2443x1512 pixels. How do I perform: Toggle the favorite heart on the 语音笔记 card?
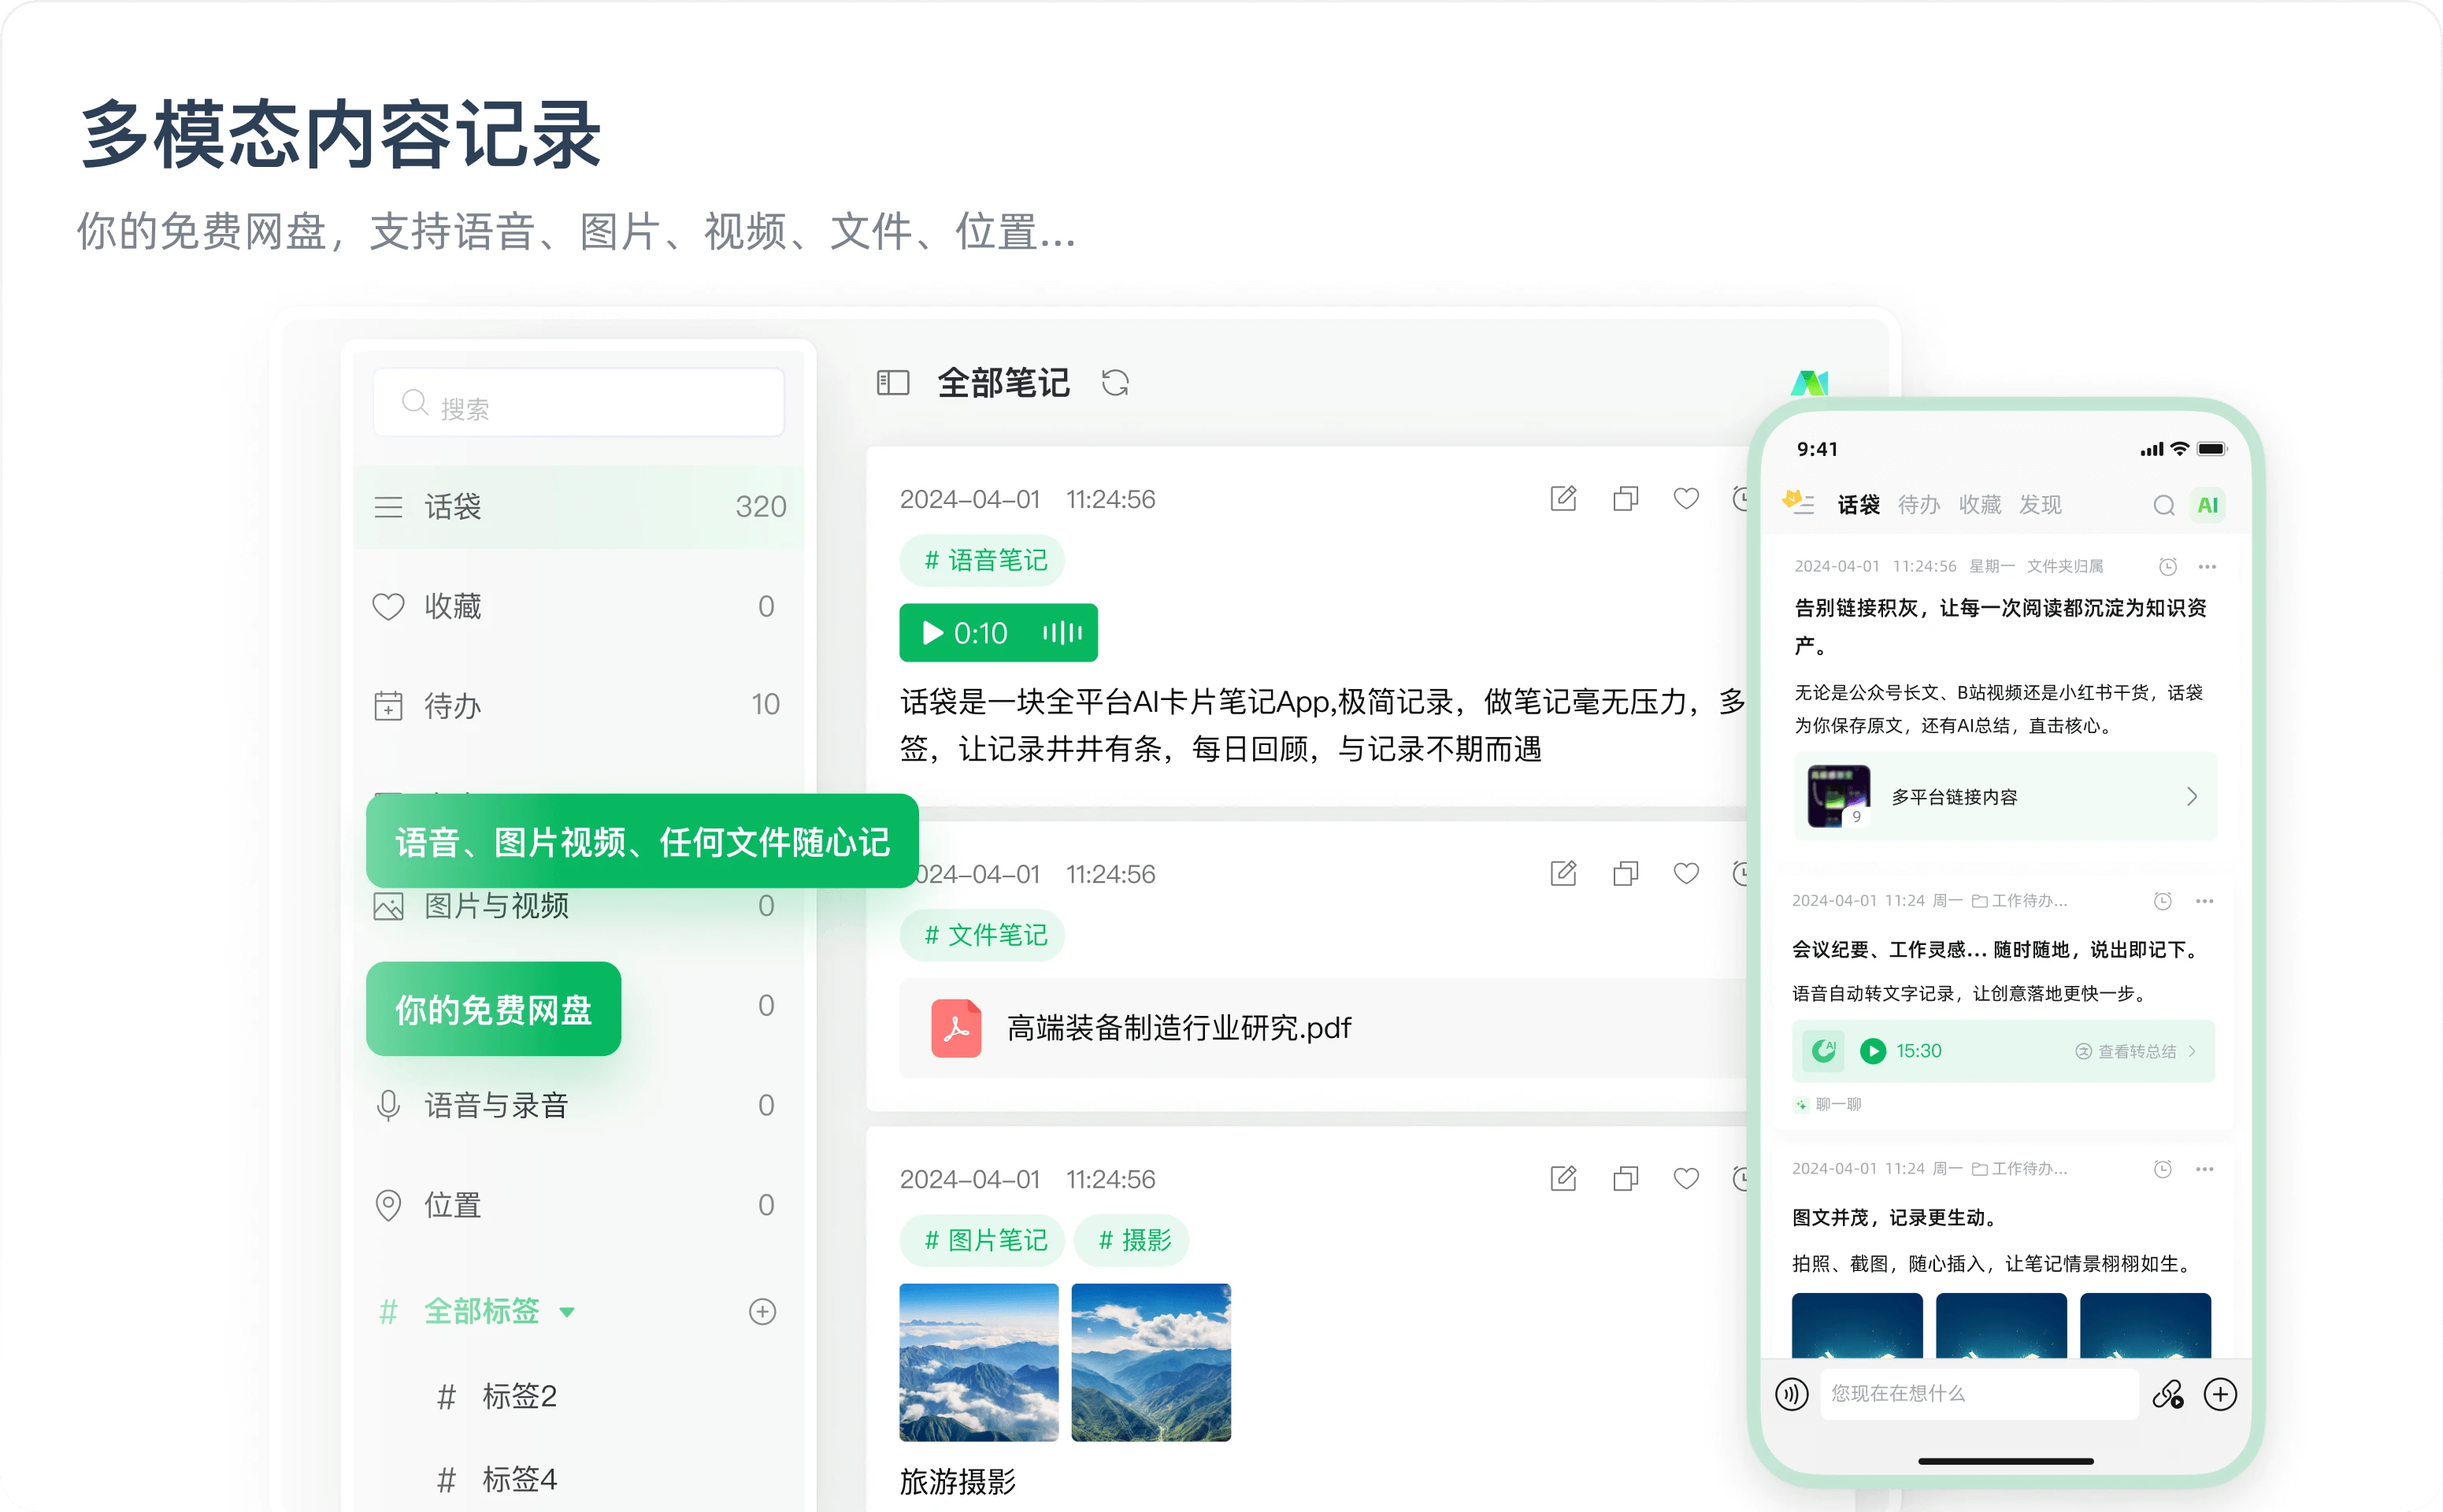pyautogui.click(x=1686, y=499)
